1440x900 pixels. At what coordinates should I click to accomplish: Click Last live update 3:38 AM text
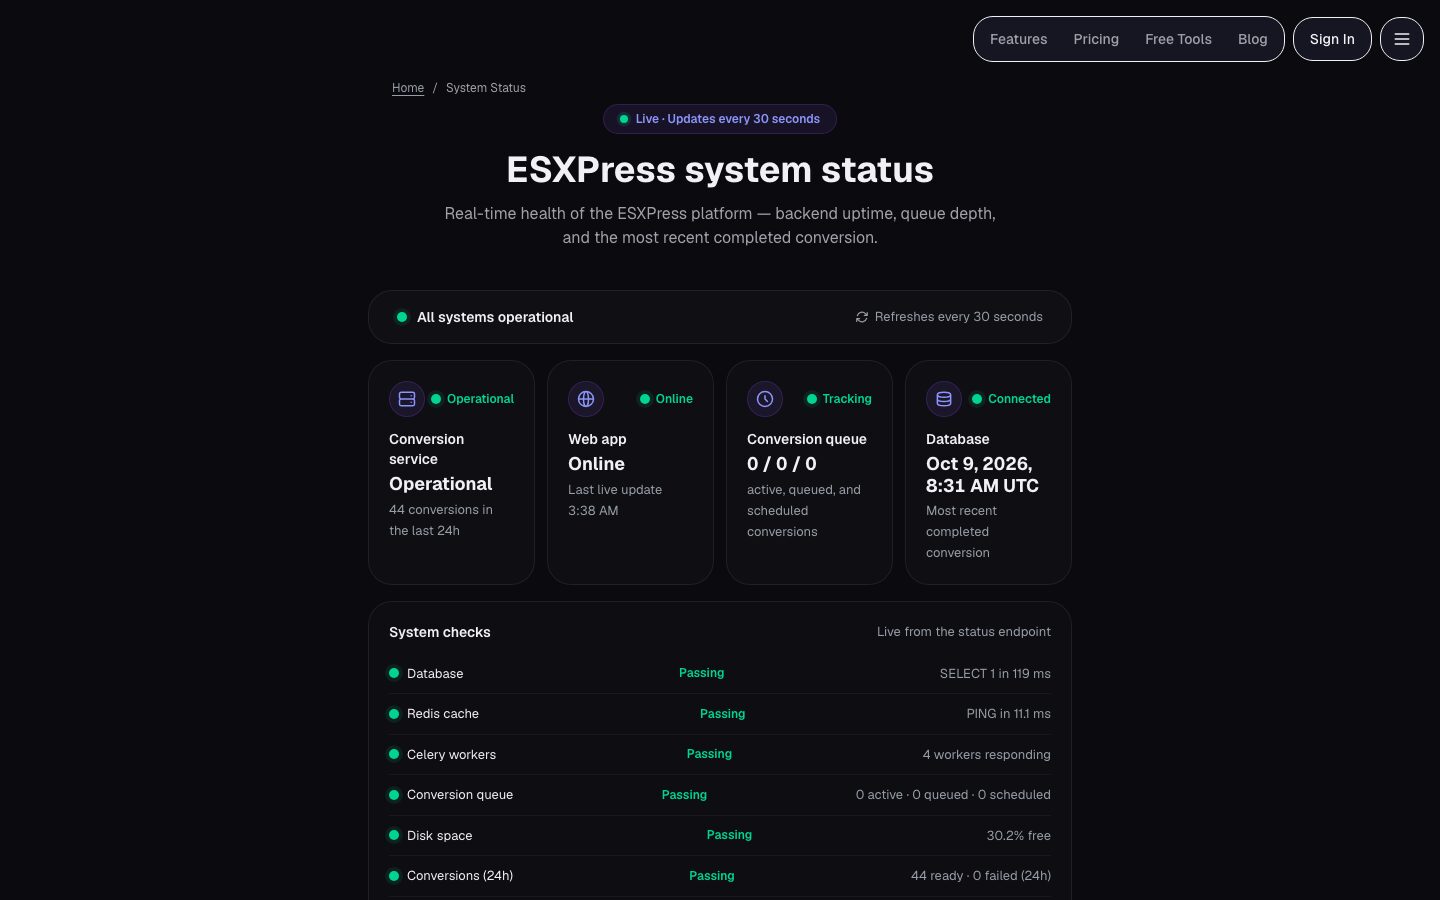(615, 500)
